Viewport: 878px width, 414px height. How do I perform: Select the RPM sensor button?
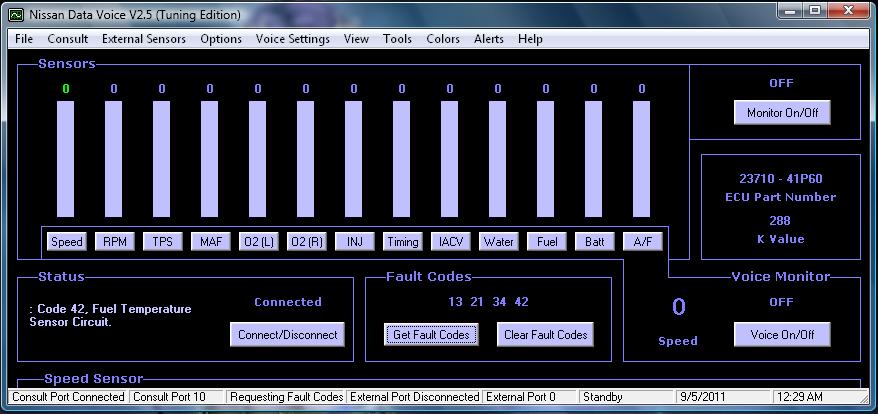tap(115, 241)
